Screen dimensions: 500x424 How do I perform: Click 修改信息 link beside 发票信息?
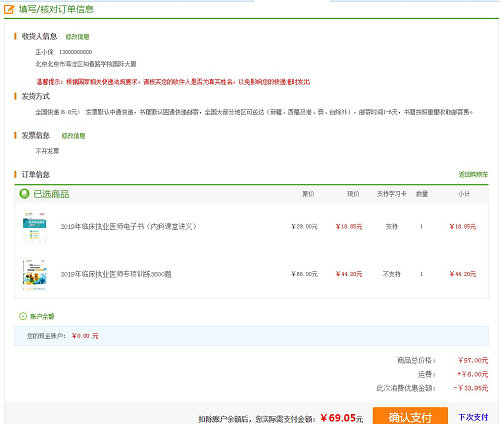tap(73, 136)
